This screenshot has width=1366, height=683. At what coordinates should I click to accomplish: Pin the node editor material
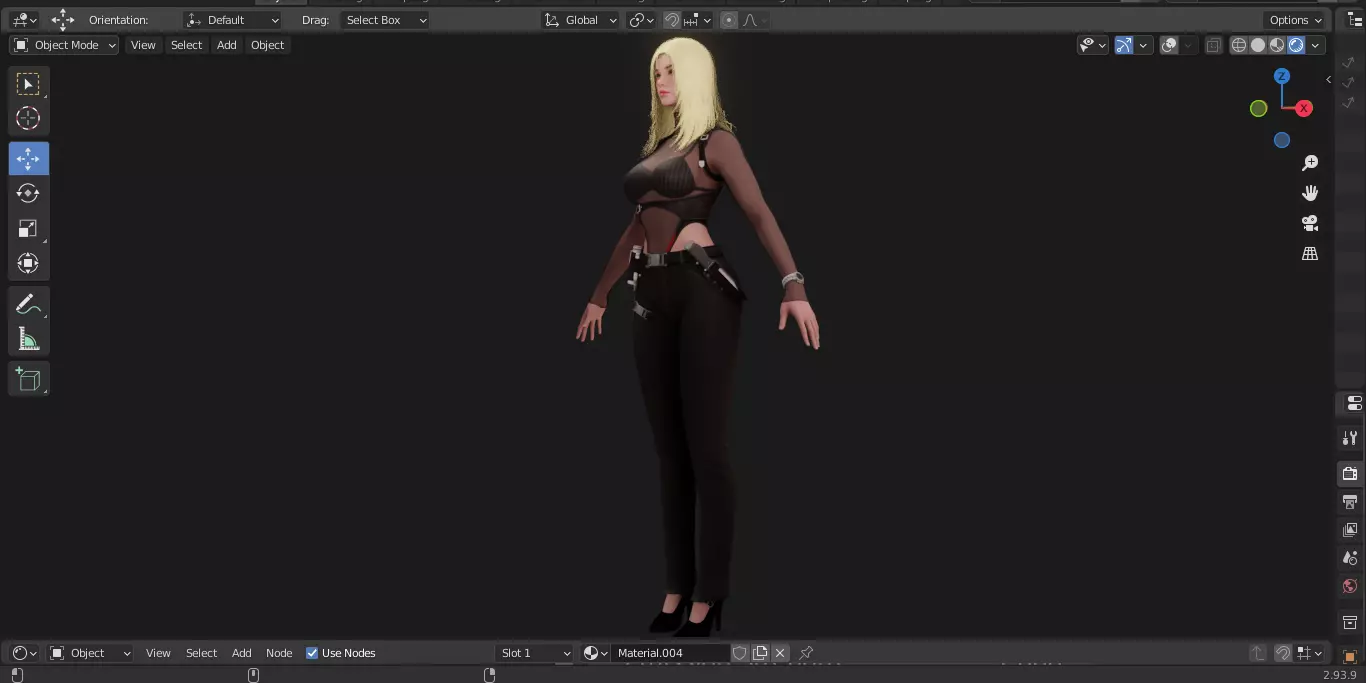pyautogui.click(x=806, y=653)
